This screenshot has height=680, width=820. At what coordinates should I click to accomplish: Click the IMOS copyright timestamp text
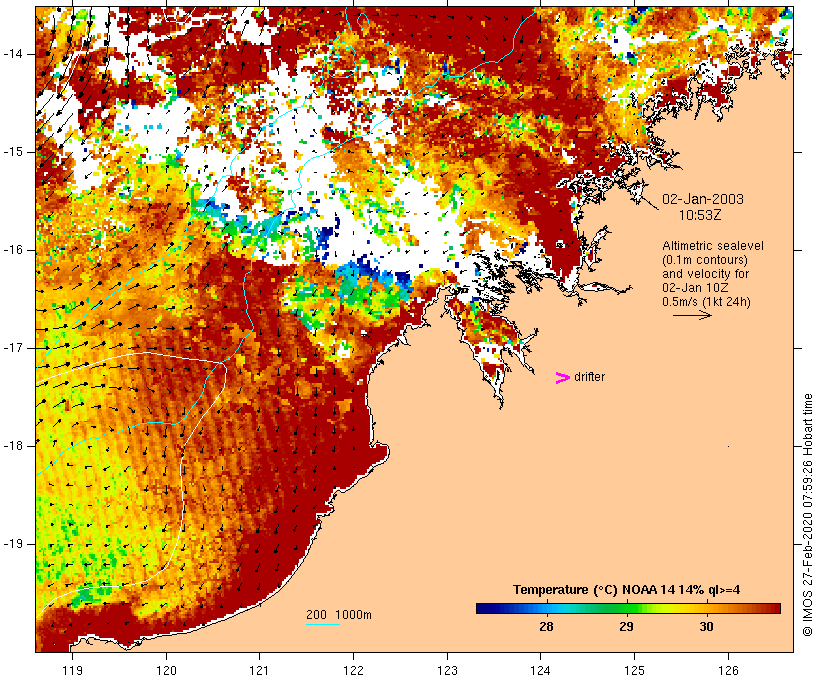(x=807, y=515)
